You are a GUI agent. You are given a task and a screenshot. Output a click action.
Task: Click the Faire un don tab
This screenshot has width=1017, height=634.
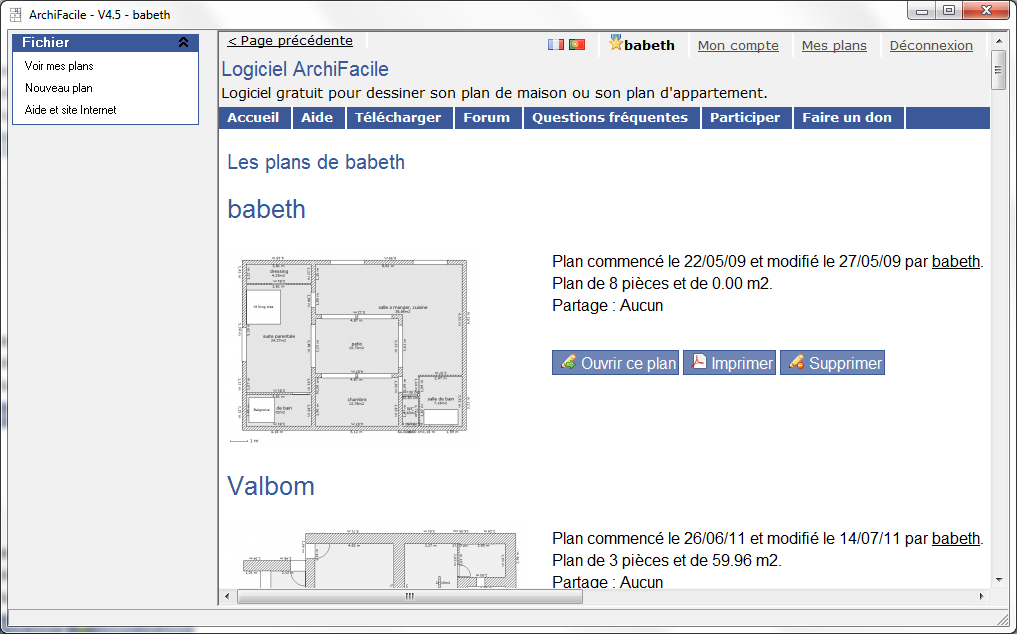pos(847,117)
